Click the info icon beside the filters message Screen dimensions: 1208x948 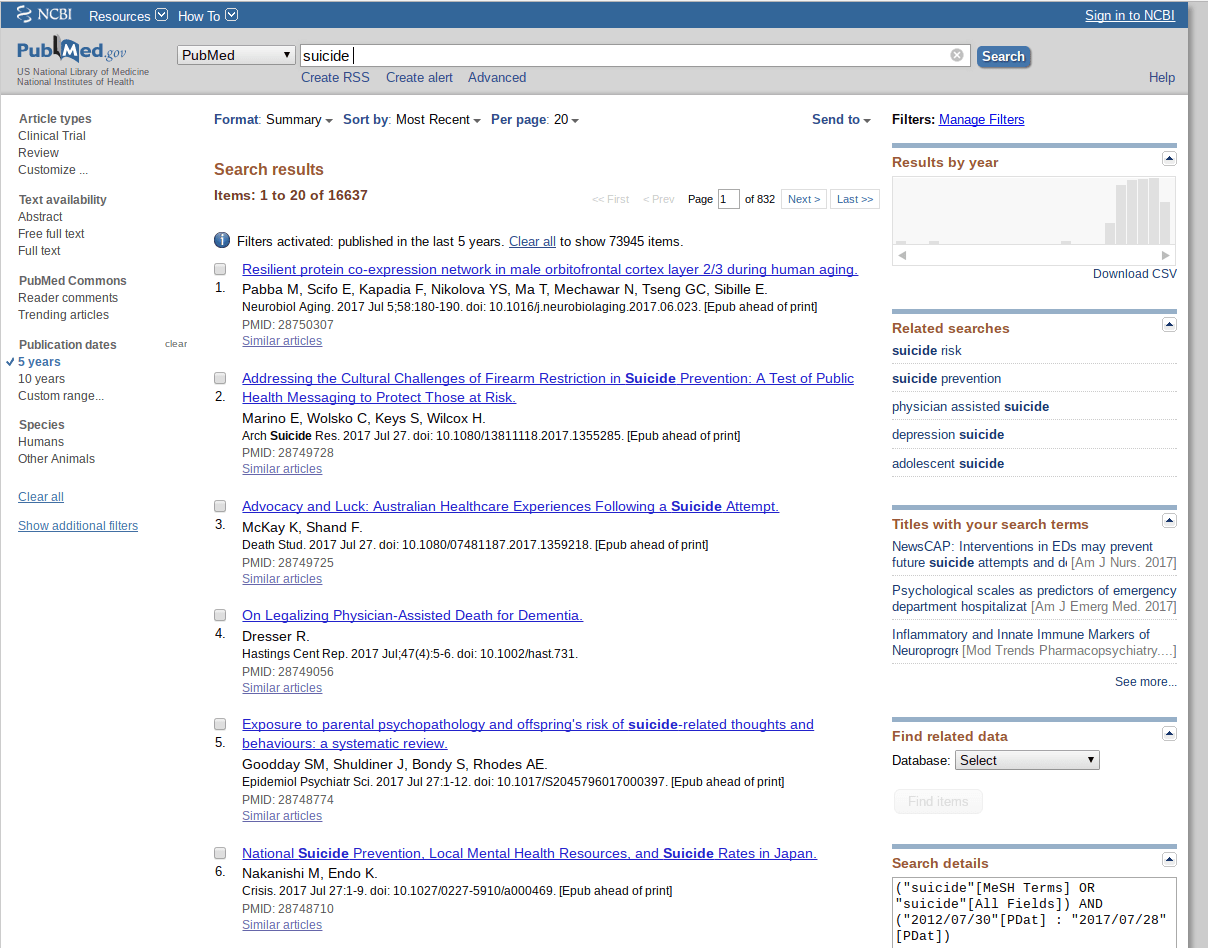pos(221,240)
